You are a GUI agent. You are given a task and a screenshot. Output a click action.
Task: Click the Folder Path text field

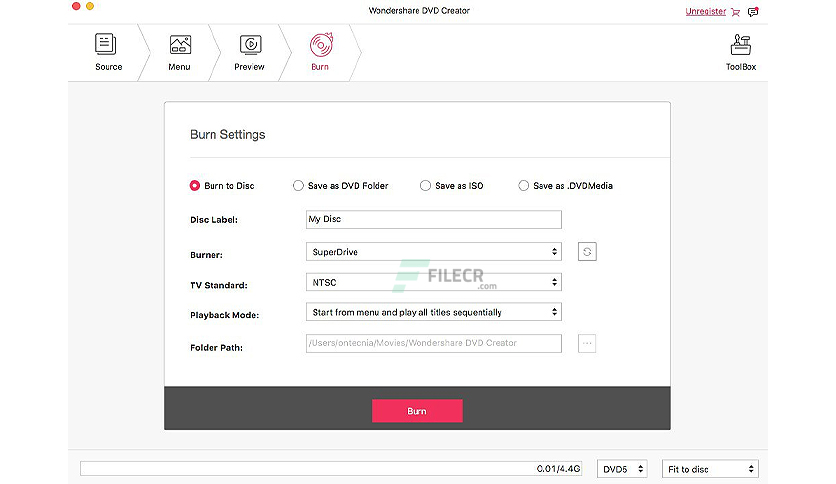coord(433,343)
